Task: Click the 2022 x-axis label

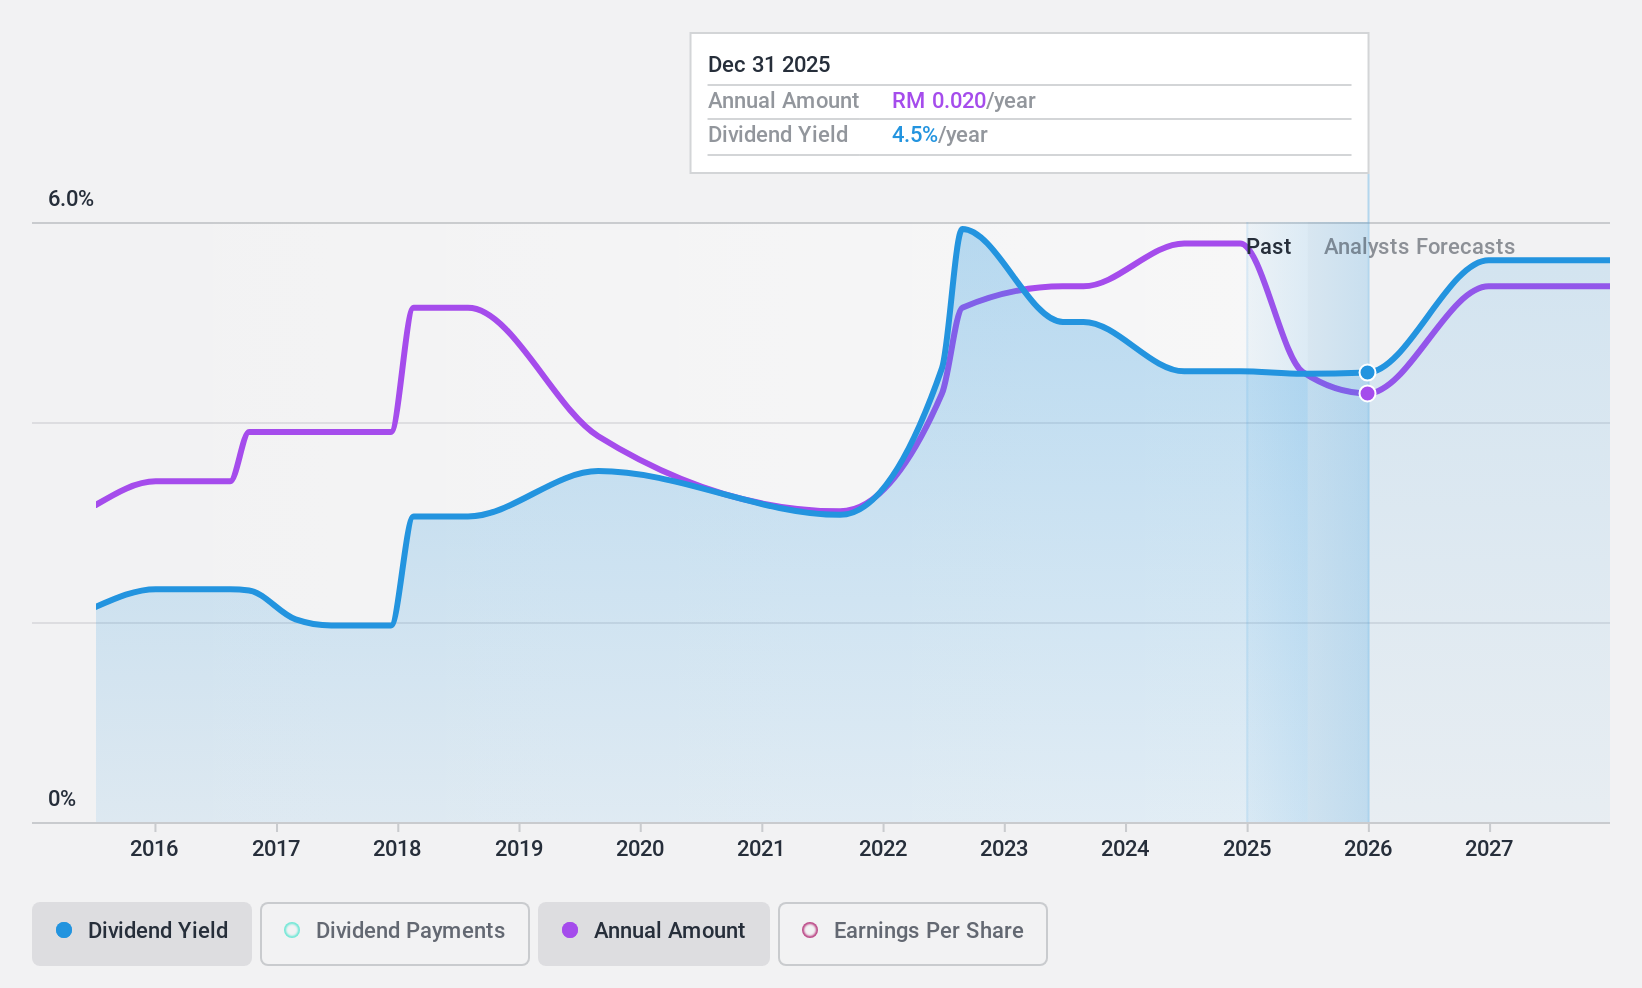Action: pos(883,849)
